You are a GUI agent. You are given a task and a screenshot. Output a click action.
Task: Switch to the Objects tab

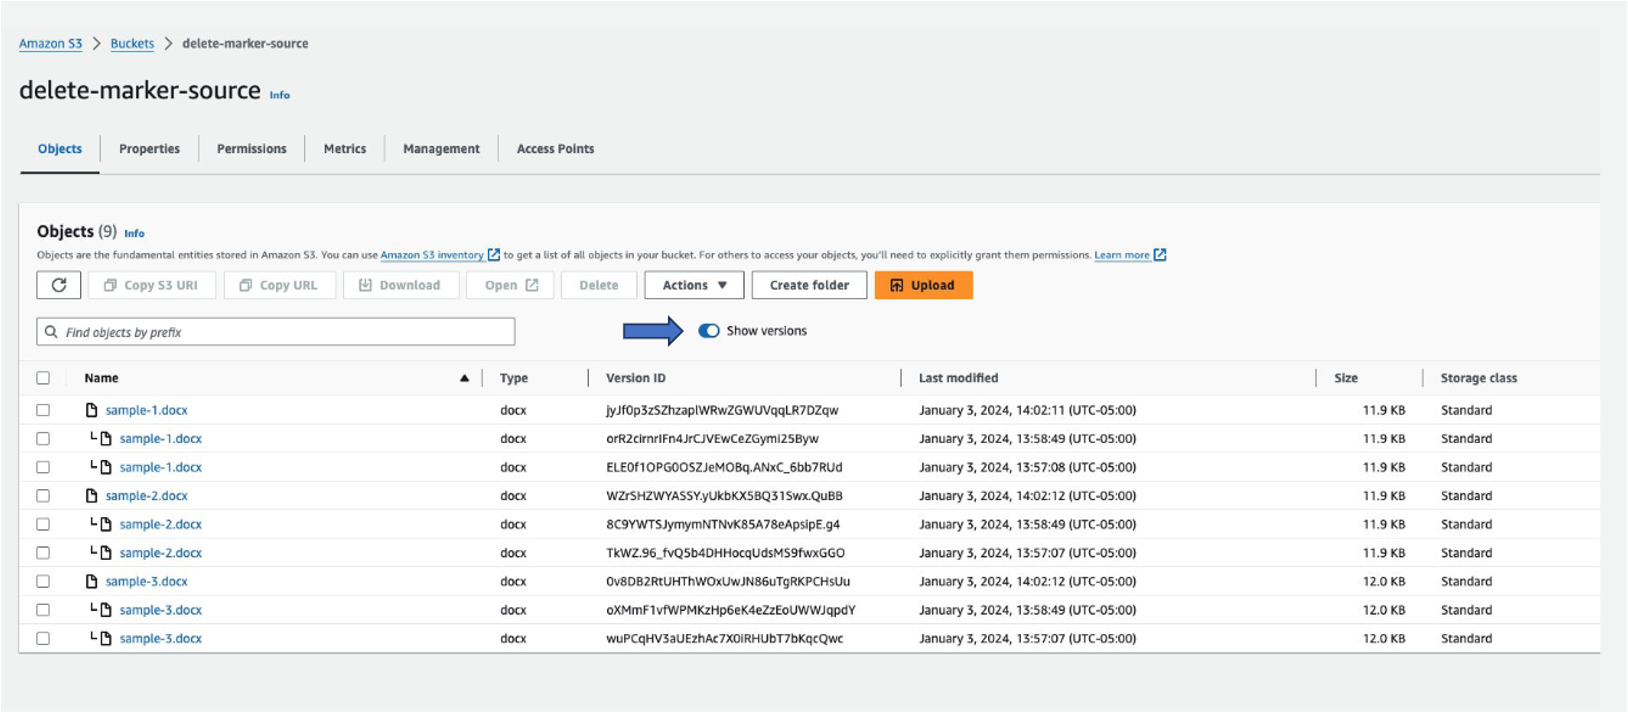click(x=60, y=149)
